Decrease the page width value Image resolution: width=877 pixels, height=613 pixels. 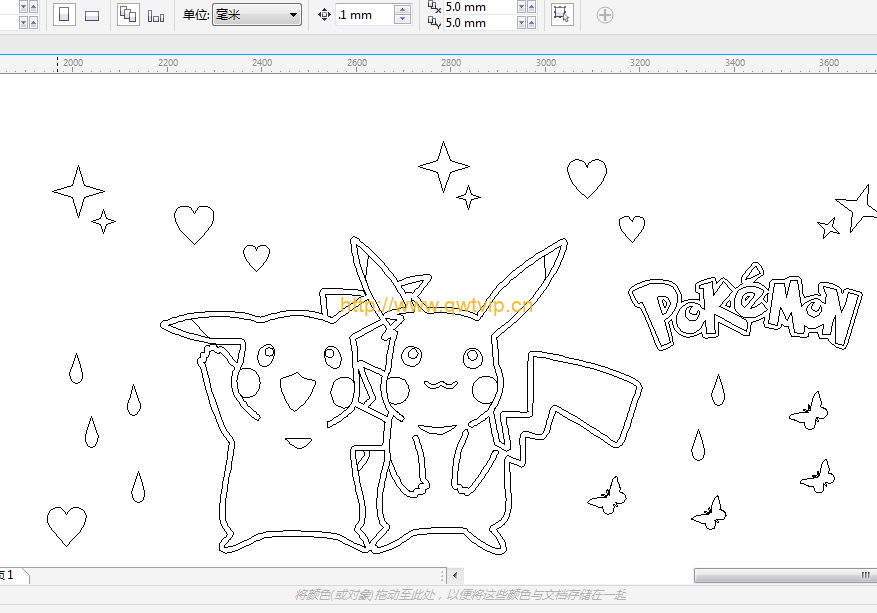(x=23, y=7)
